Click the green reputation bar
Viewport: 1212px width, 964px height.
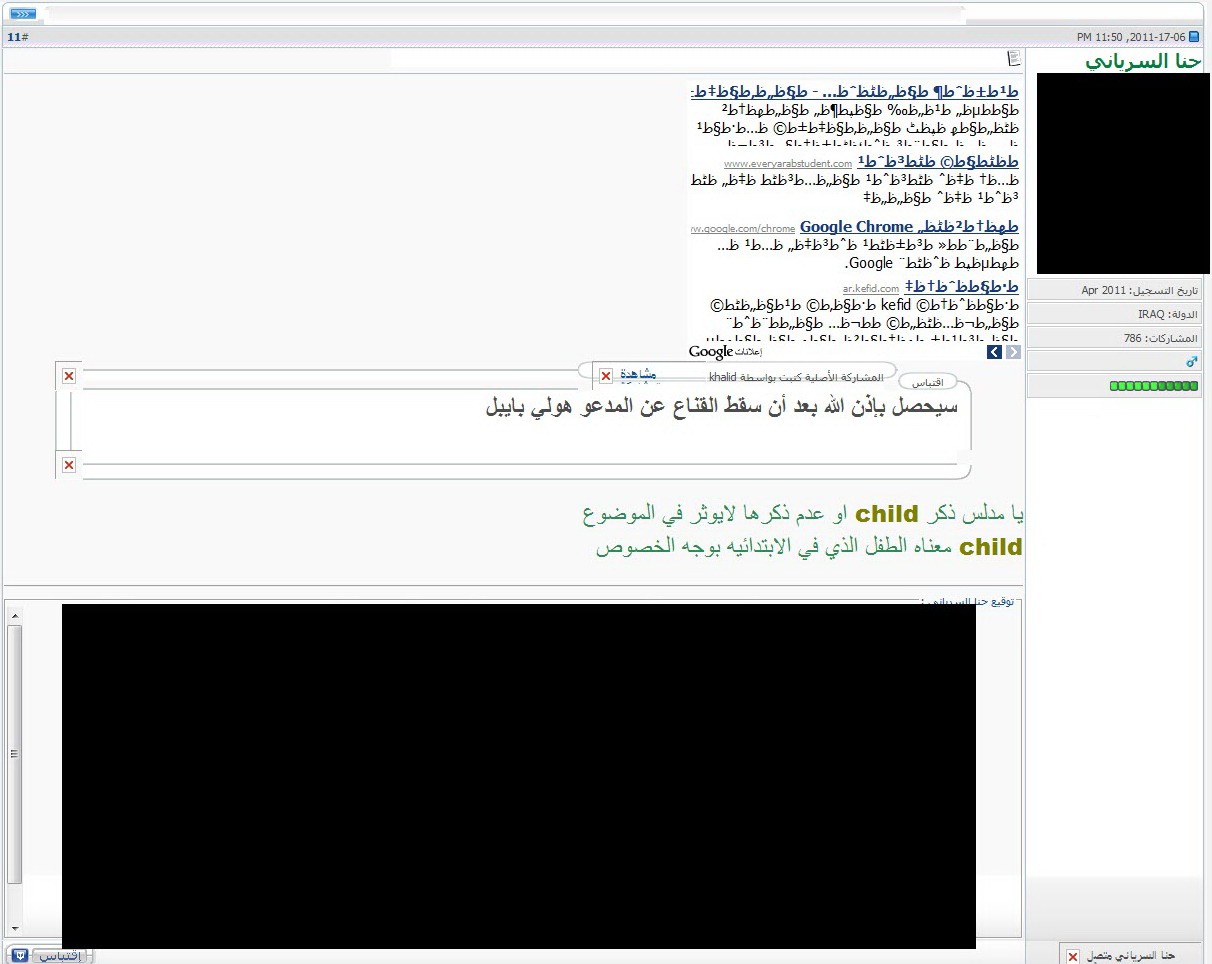tap(1153, 386)
